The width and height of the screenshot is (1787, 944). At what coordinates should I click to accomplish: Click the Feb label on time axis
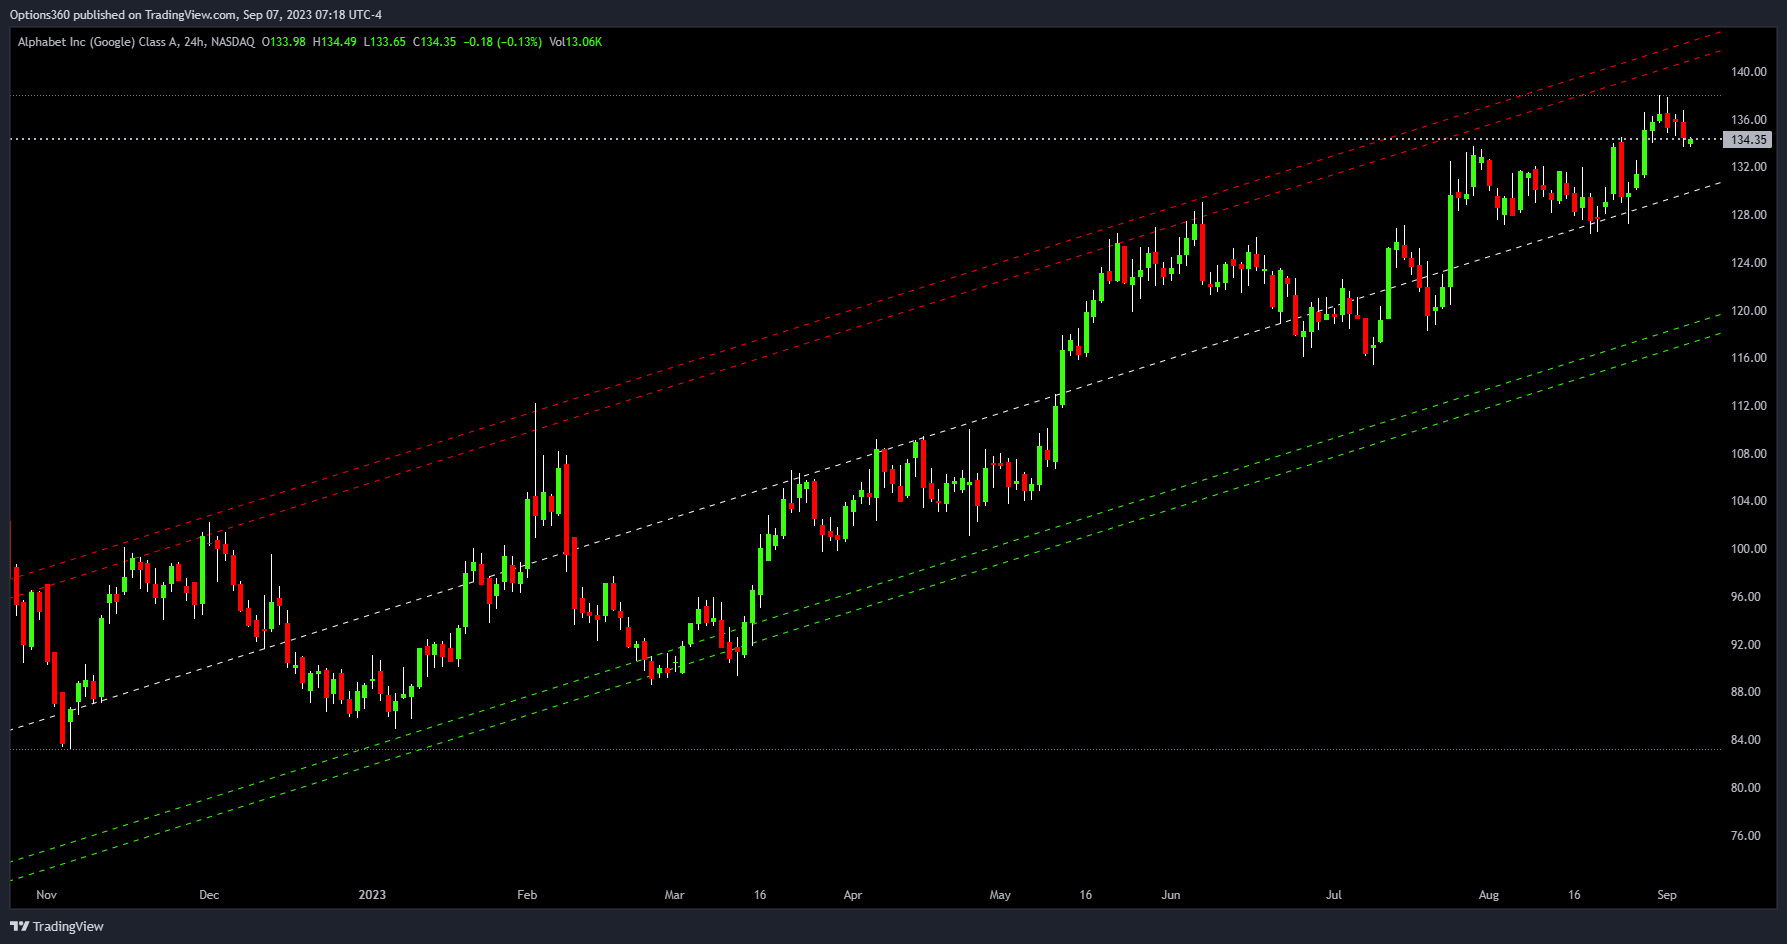coord(527,895)
